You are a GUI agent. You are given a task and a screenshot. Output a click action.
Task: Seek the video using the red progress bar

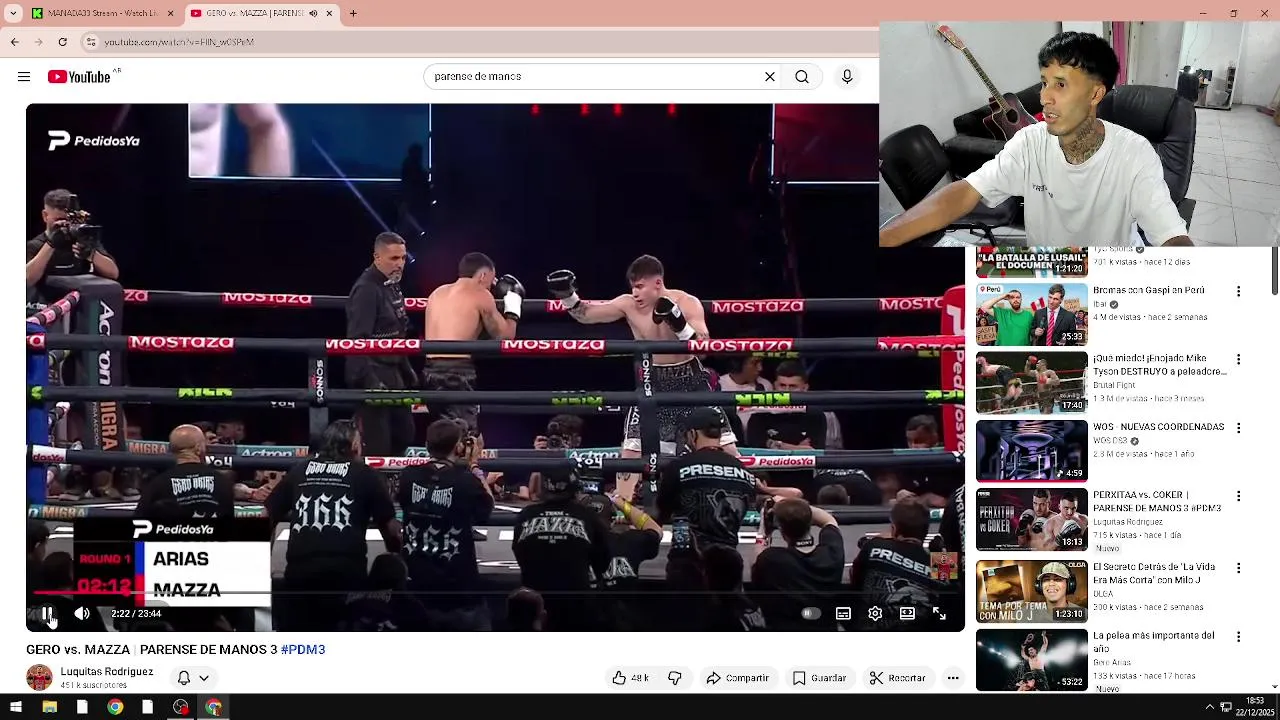(495, 594)
